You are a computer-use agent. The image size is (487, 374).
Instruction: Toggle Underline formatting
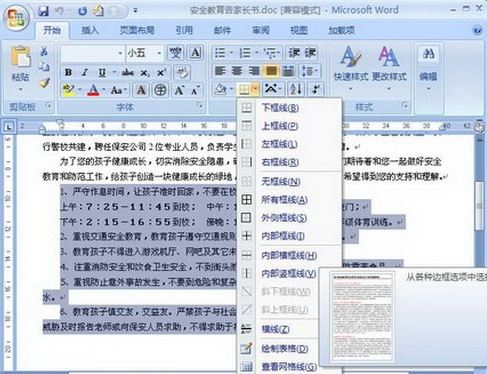102,72
